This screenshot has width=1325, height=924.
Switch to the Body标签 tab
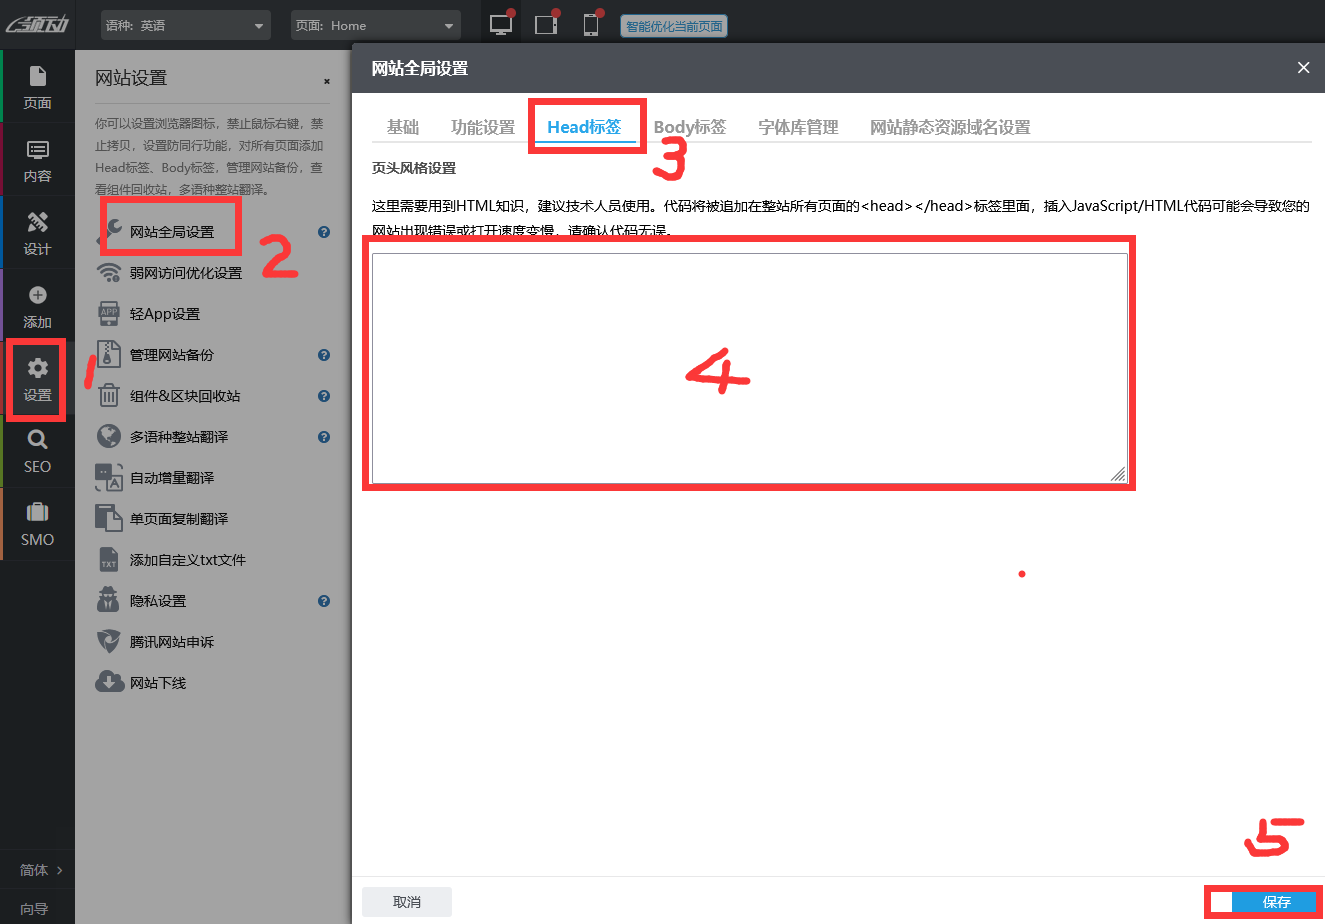tap(689, 127)
